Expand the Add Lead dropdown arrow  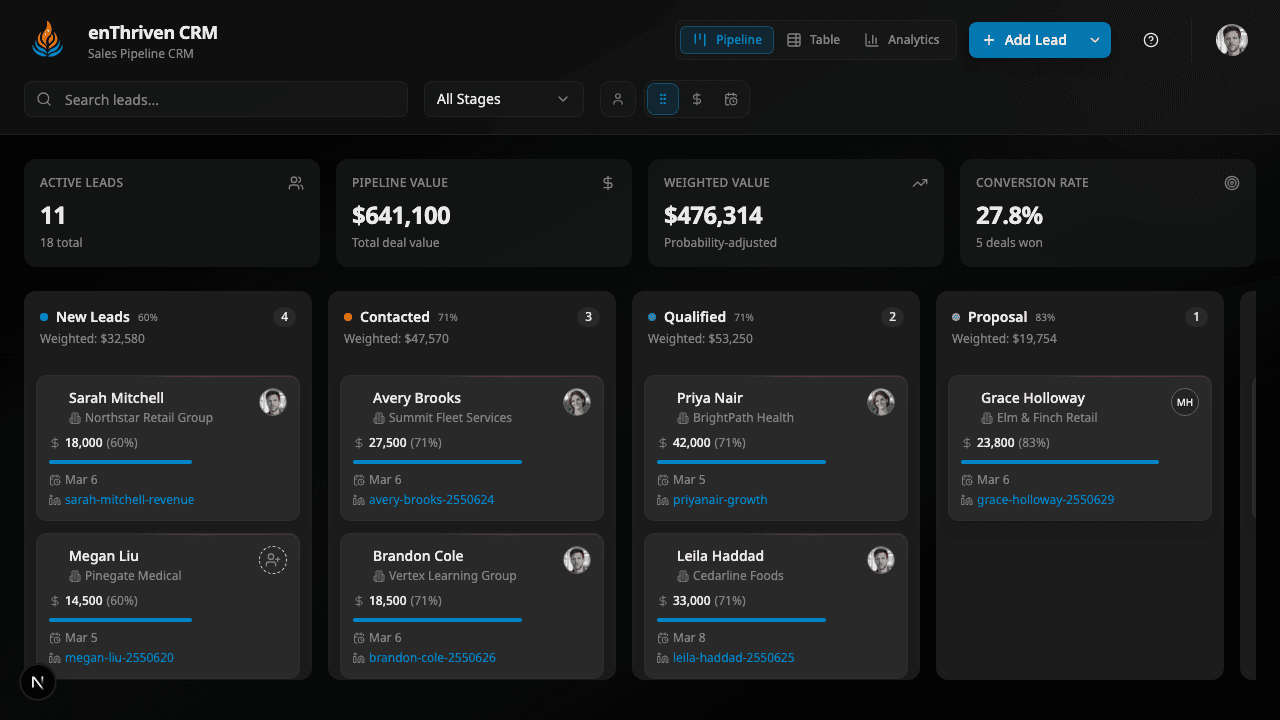pyautogui.click(x=1095, y=40)
